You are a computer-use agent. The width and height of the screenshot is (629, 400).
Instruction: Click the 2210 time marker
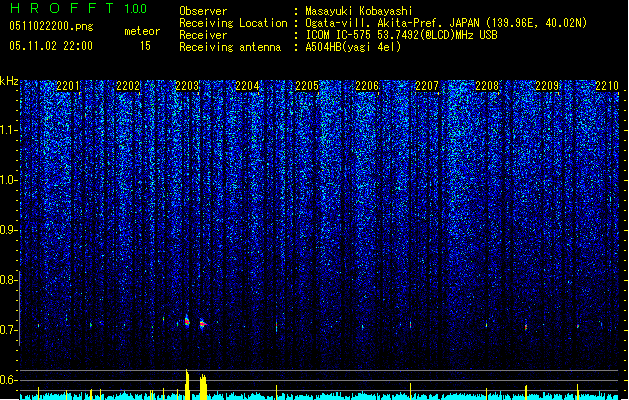coord(607,86)
